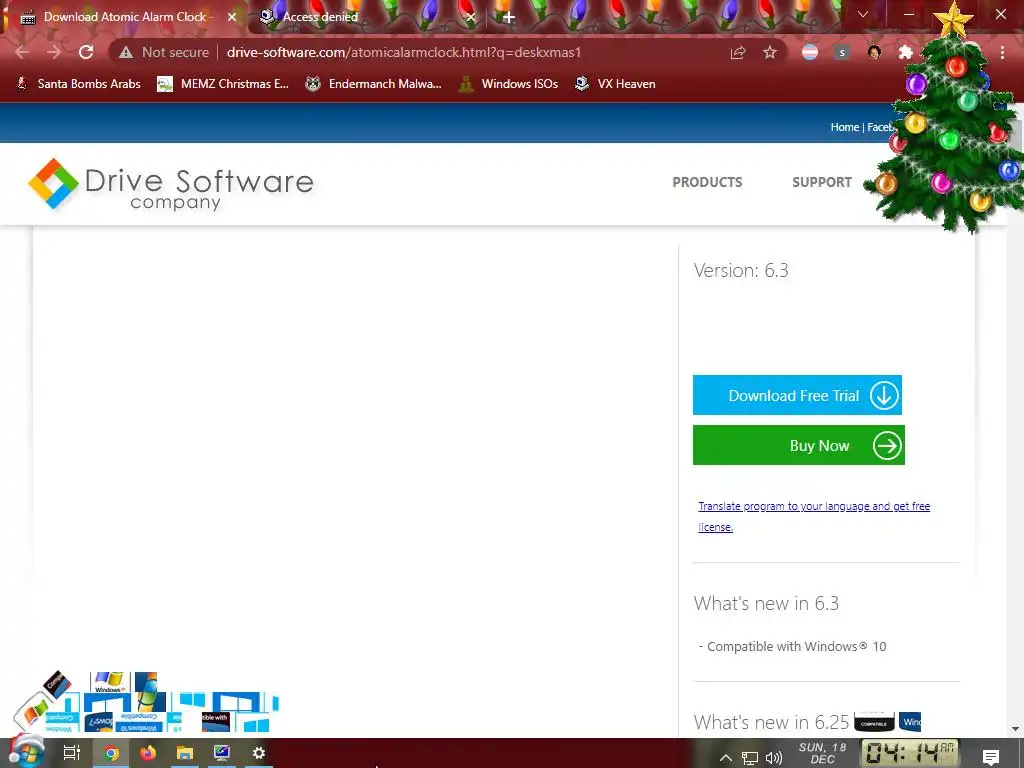Open the VX Heaven bookmark
Screen dimensions: 1024x768
(615, 84)
